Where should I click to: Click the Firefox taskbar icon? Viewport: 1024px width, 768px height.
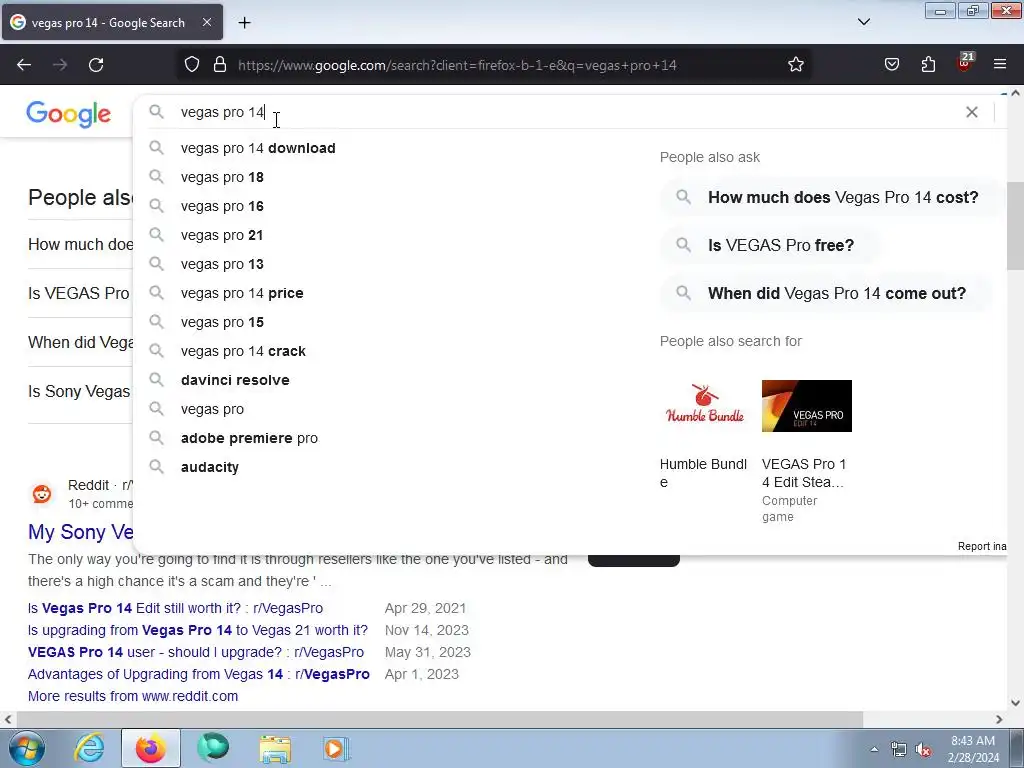coord(150,748)
